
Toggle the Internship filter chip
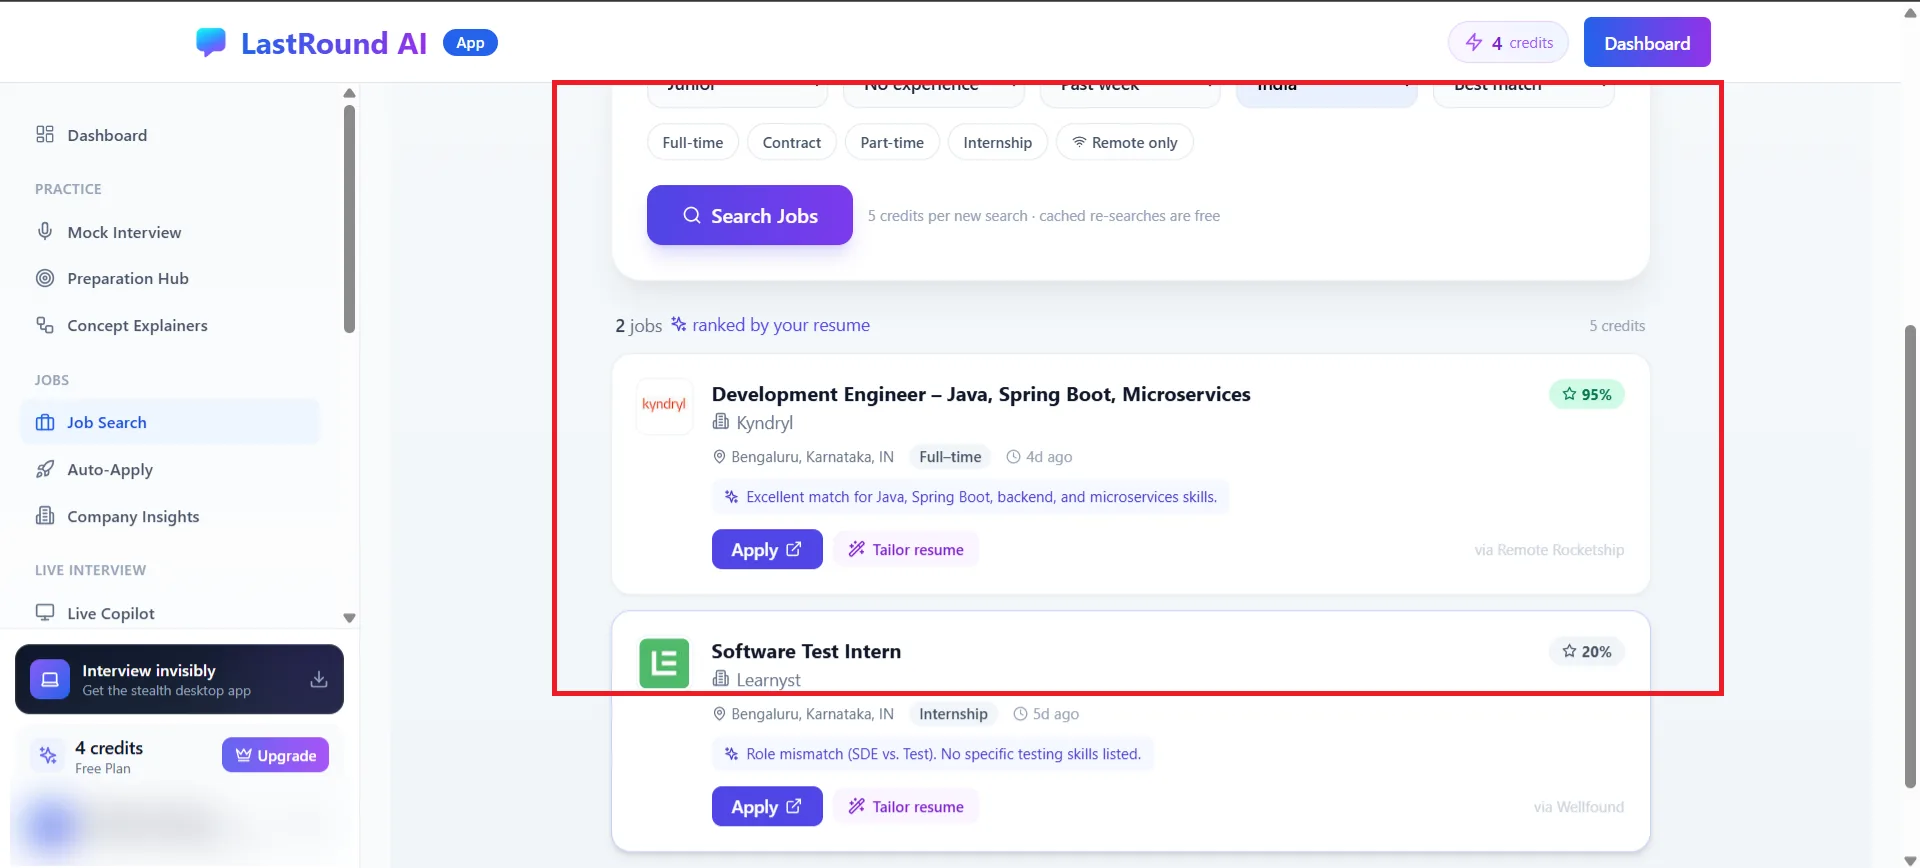tap(997, 142)
